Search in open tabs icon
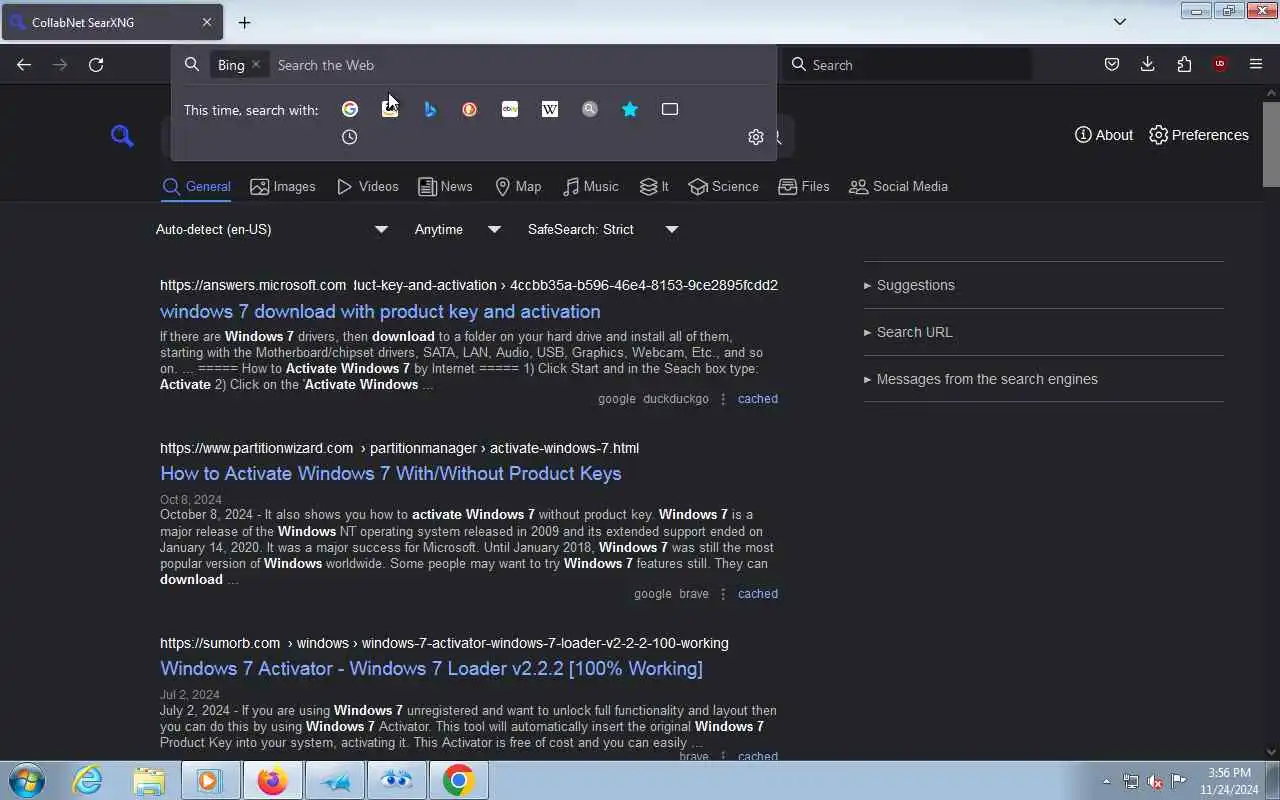Viewport: 1280px width, 800px height. [x=670, y=109]
